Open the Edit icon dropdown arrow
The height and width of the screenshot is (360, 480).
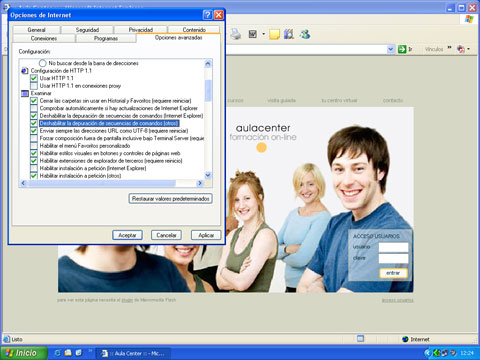tap(263, 34)
